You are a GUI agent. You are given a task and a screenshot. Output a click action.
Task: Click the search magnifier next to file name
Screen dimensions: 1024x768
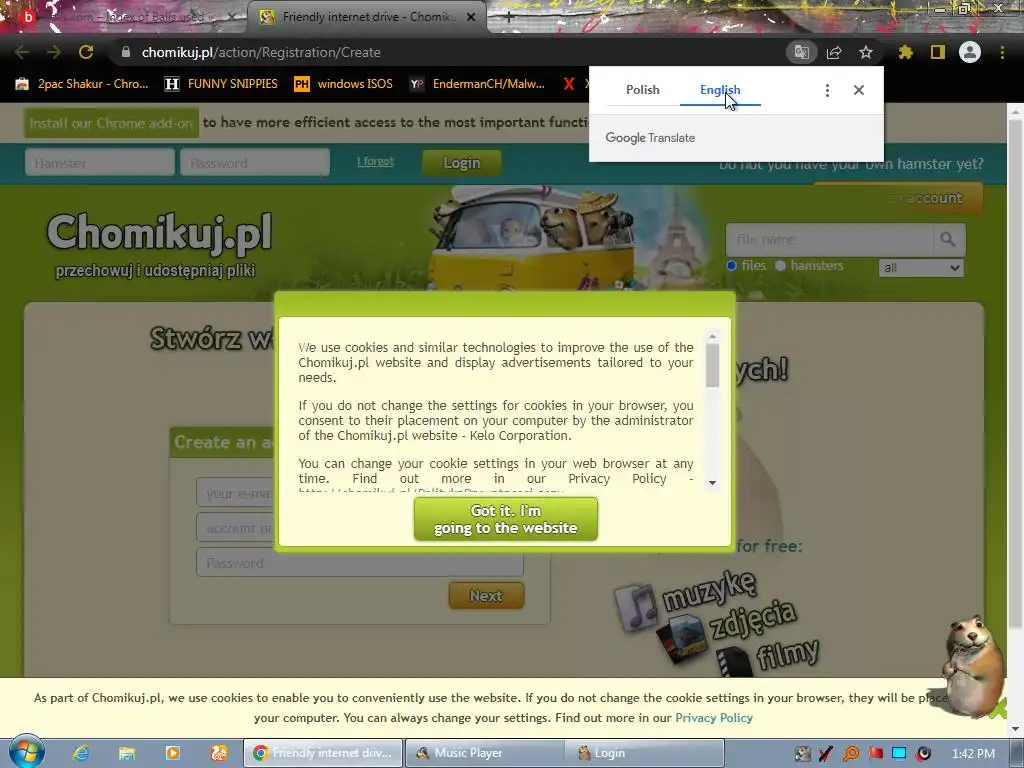click(x=948, y=240)
